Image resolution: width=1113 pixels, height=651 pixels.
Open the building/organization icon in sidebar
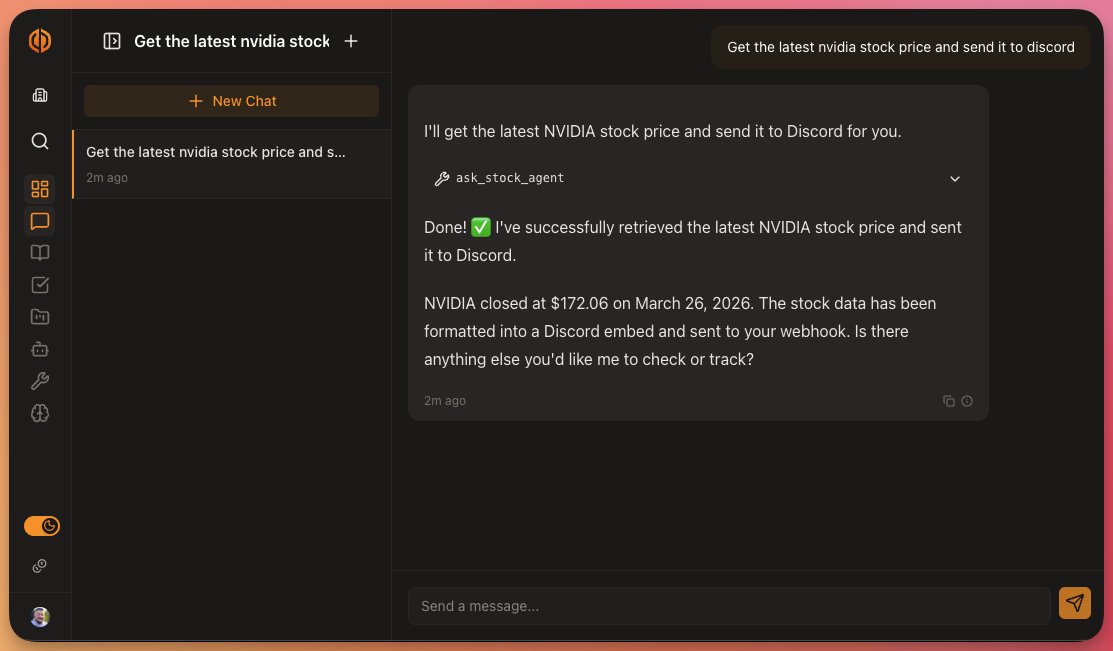click(x=40, y=95)
